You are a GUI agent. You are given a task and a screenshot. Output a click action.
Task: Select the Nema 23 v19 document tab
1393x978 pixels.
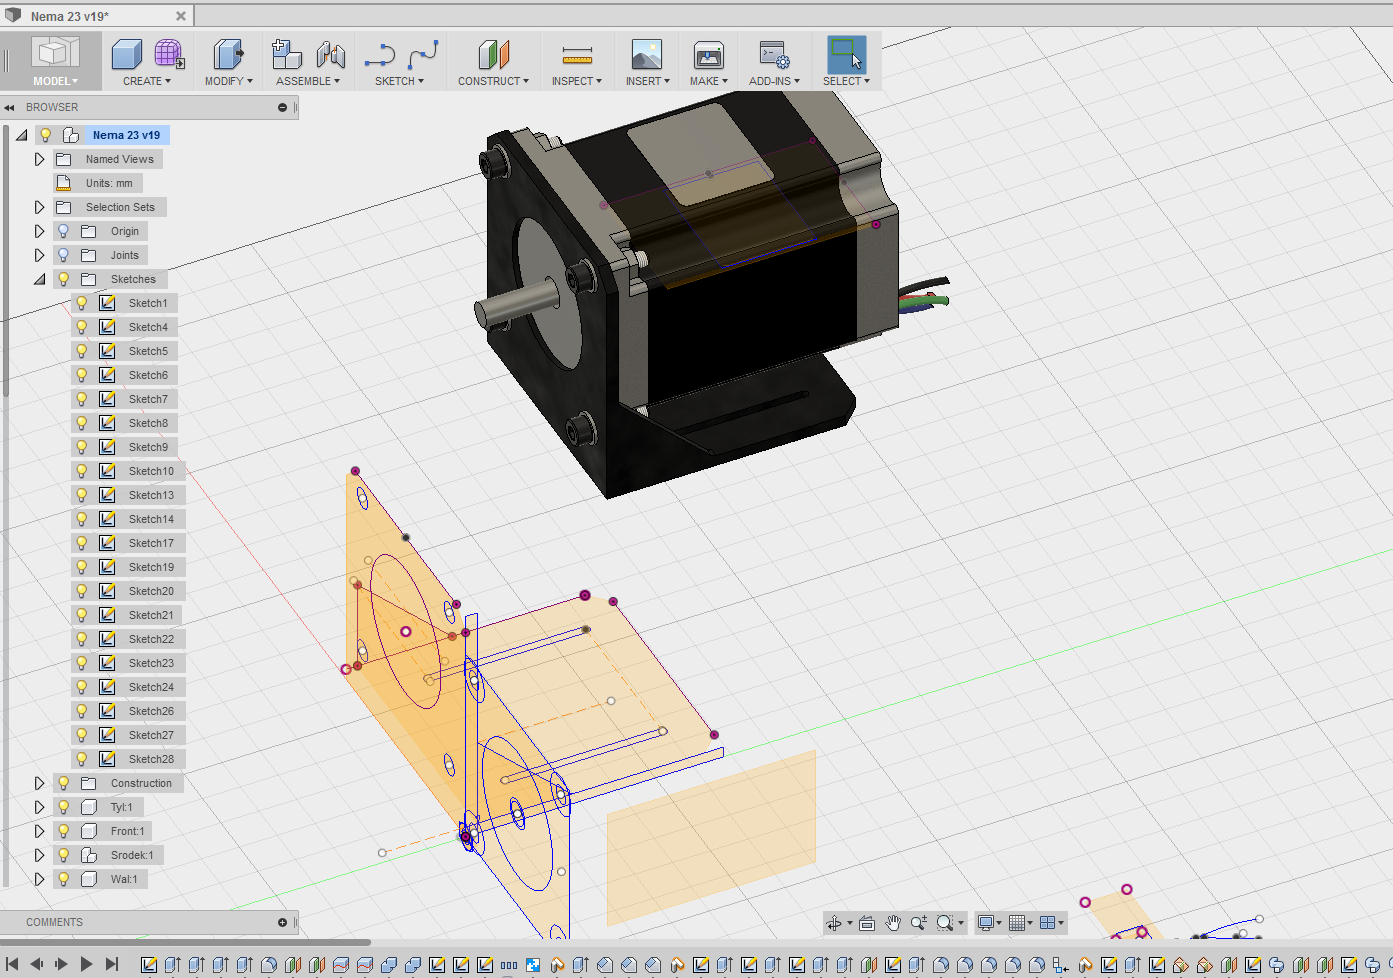click(95, 16)
